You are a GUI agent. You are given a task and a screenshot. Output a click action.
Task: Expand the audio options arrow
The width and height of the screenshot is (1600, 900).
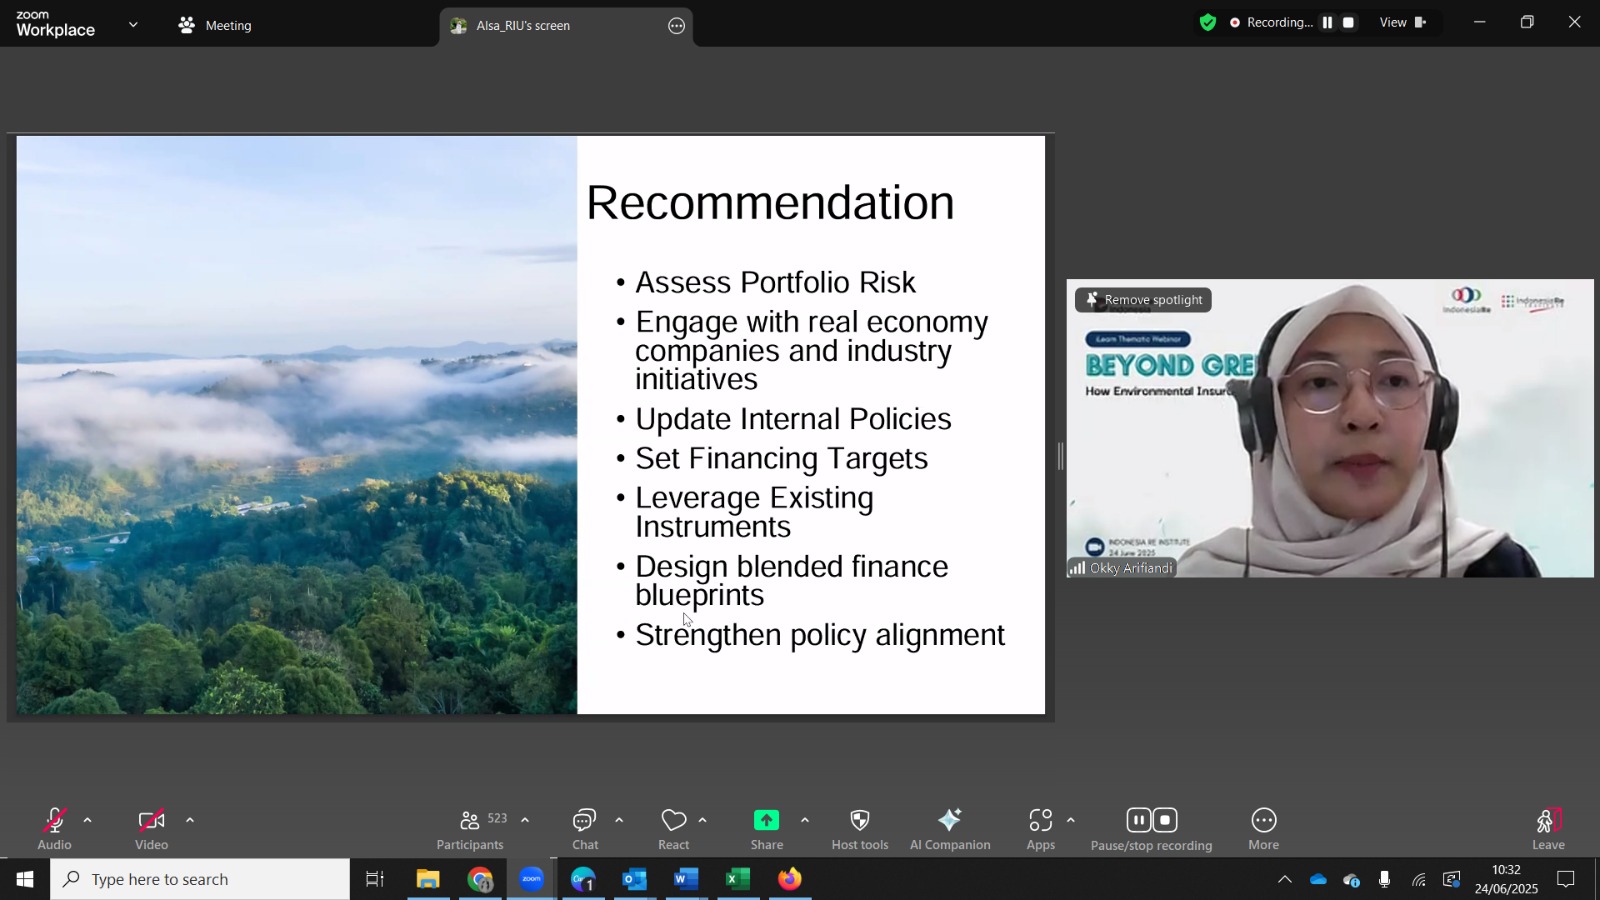pos(88,820)
